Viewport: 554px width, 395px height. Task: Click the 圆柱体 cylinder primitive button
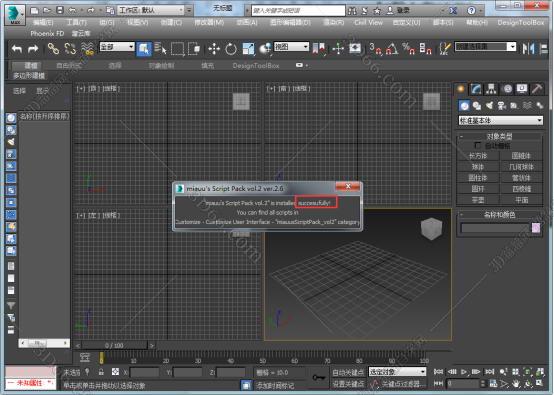point(478,178)
